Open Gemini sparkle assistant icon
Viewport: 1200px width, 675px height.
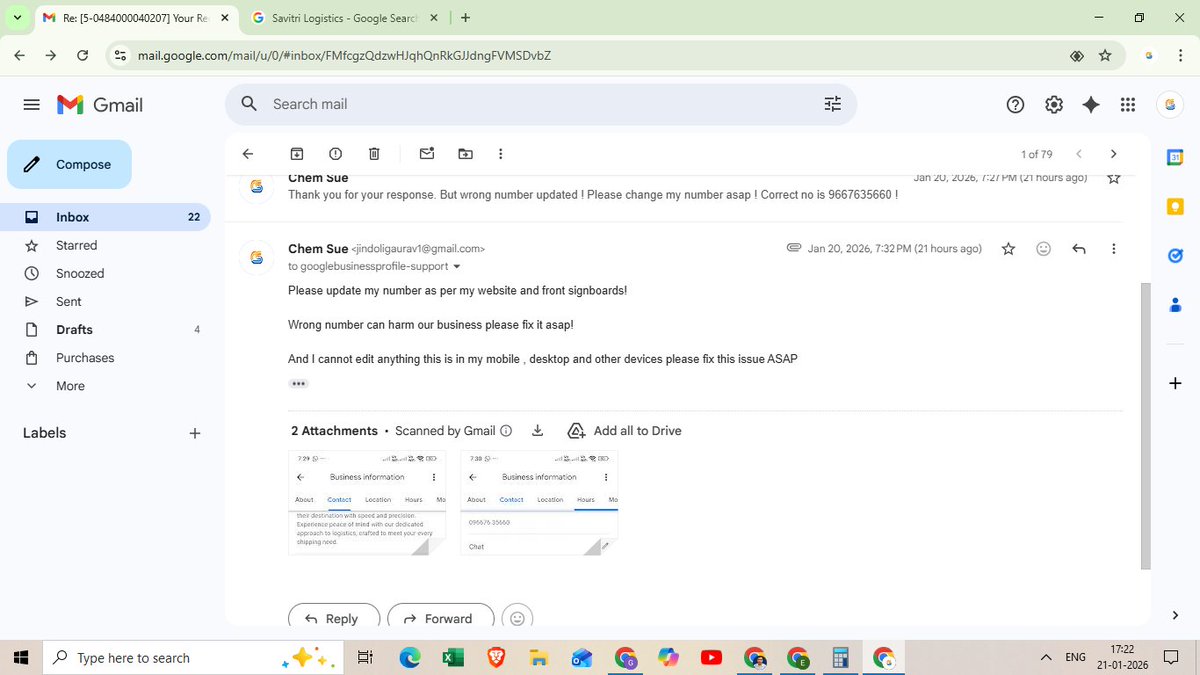point(1091,104)
